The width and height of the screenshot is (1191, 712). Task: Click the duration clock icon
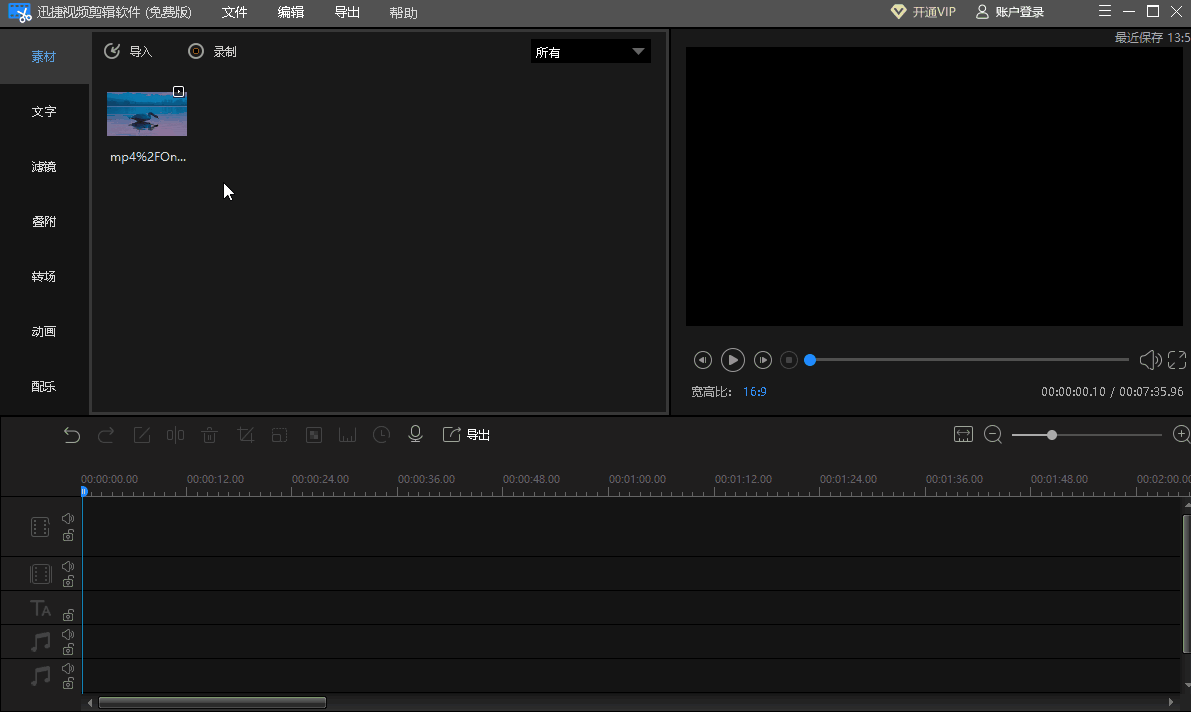click(381, 435)
